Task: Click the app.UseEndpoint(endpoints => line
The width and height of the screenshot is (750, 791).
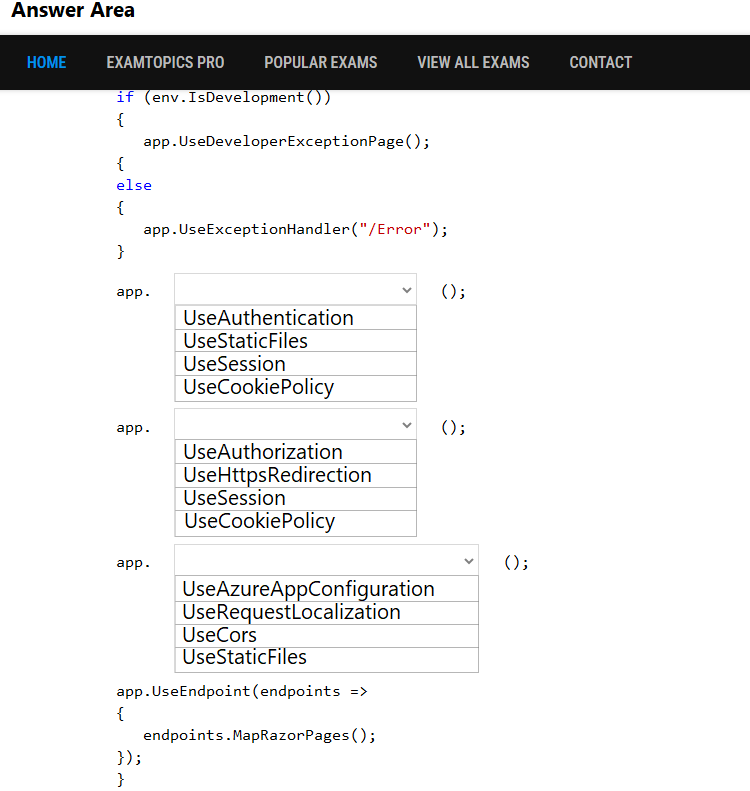Action: click(242, 691)
